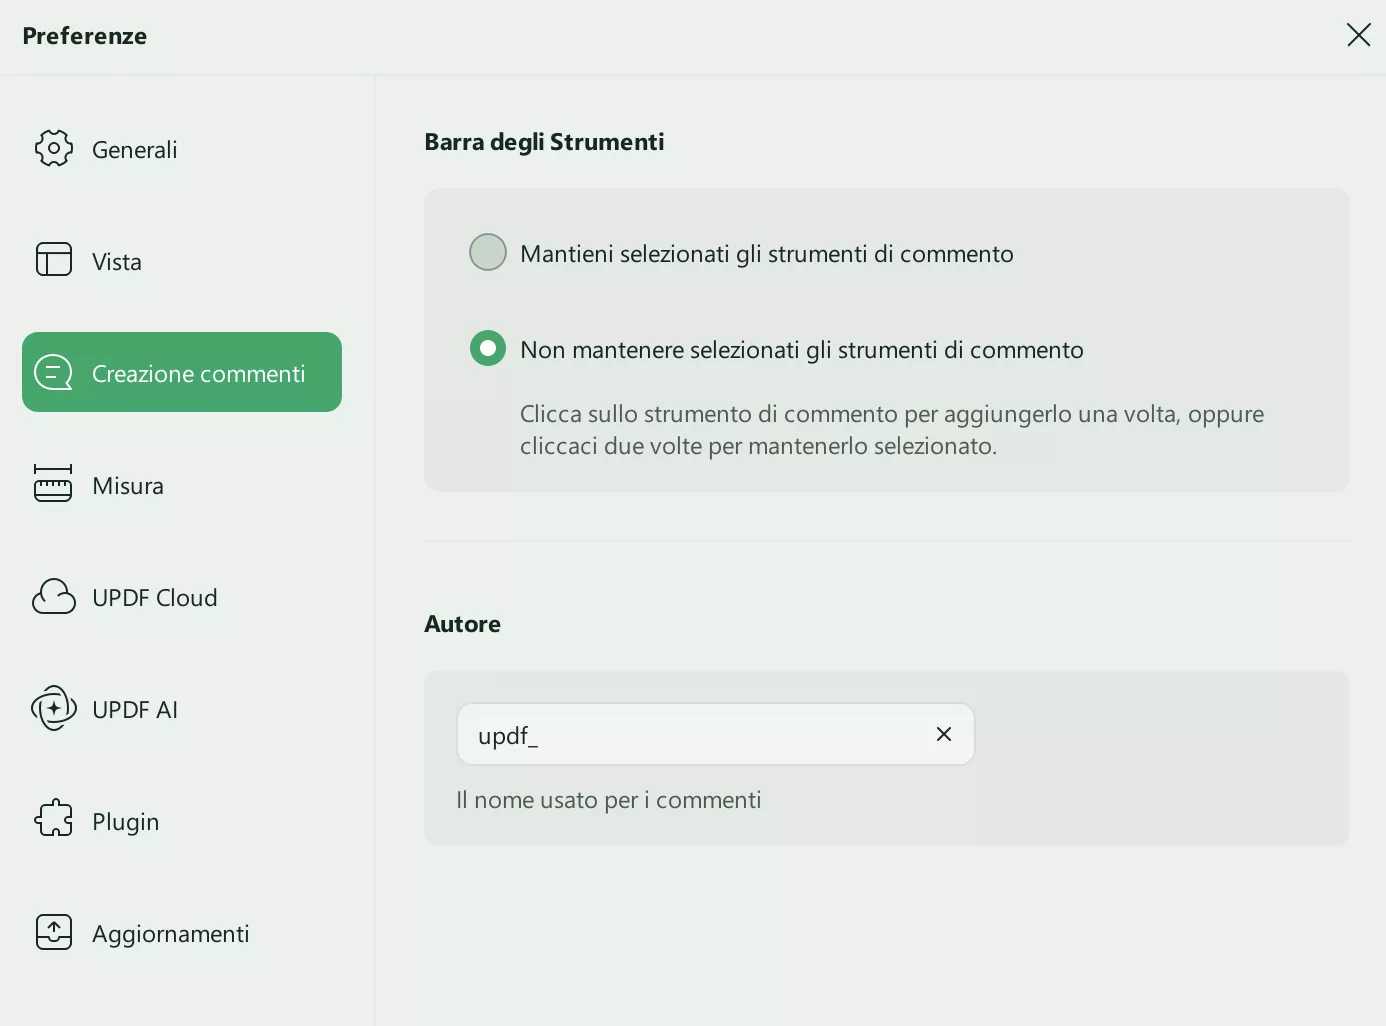Viewport: 1386px width, 1026px height.
Task: Open the Generali preferences tab
Action: 135,150
